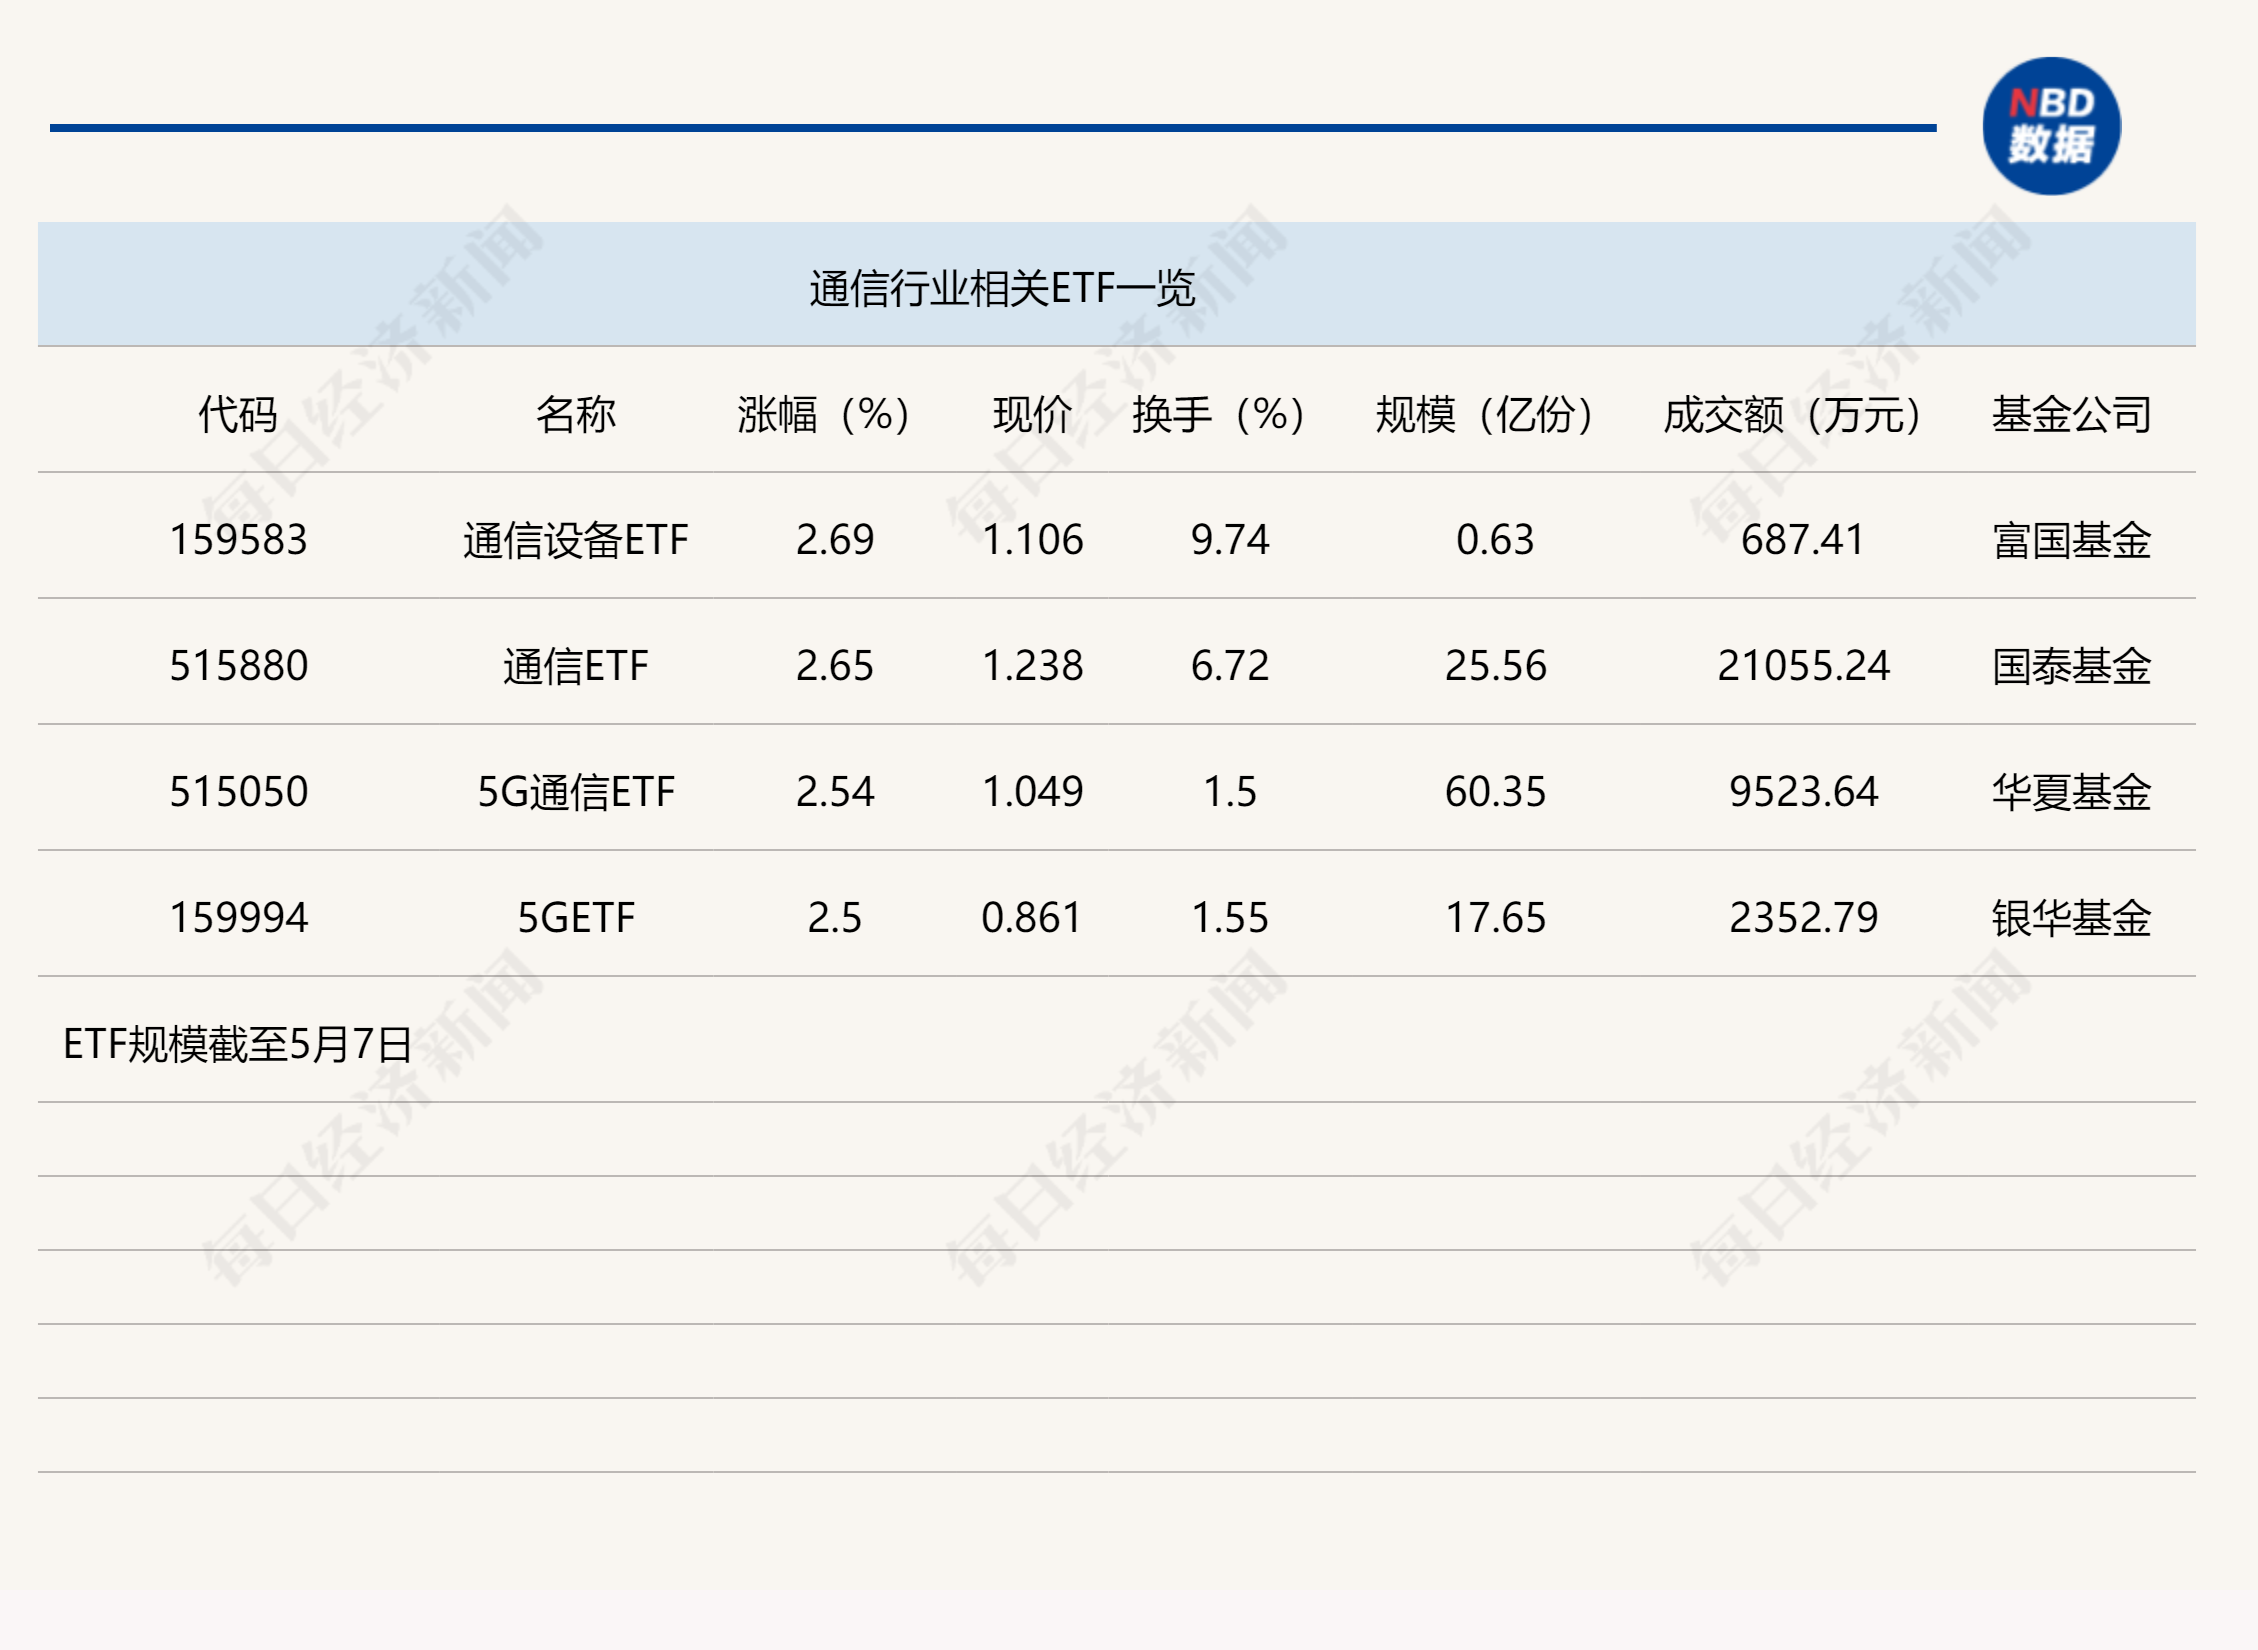Click the NBD数据 round logo
Image resolution: width=2258 pixels, height=1650 pixels.
[2050, 126]
